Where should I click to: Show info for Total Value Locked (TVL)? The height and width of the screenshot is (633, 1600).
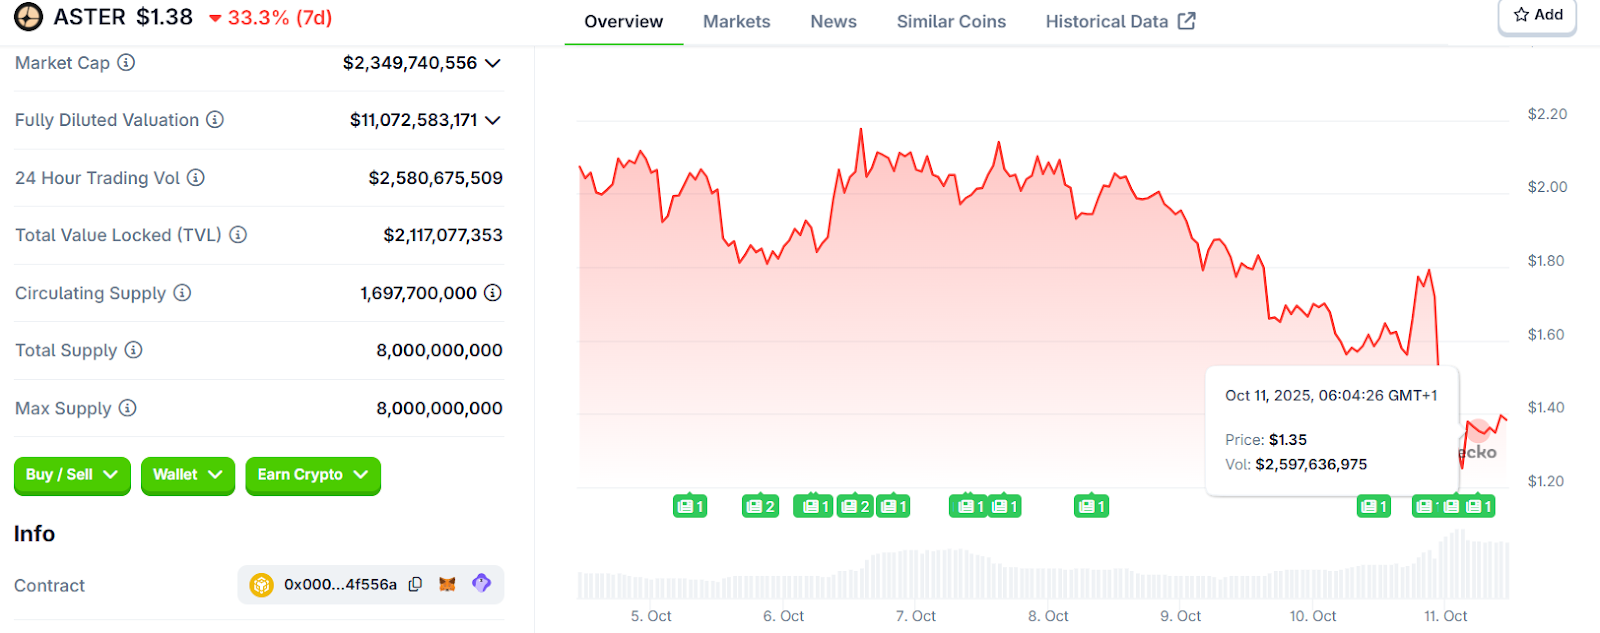(x=238, y=235)
